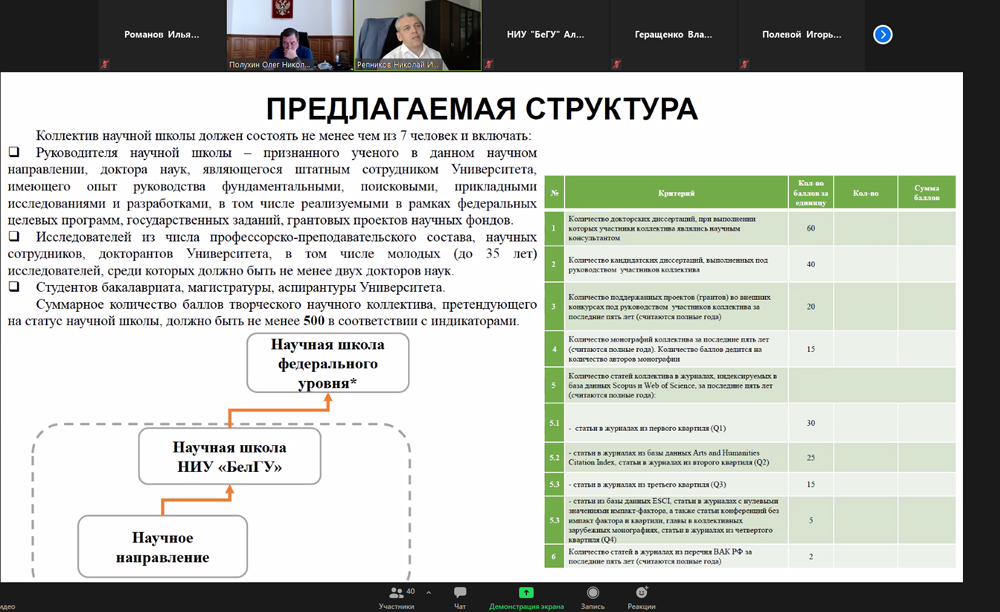Start recording with the Запись button

point(593,596)
